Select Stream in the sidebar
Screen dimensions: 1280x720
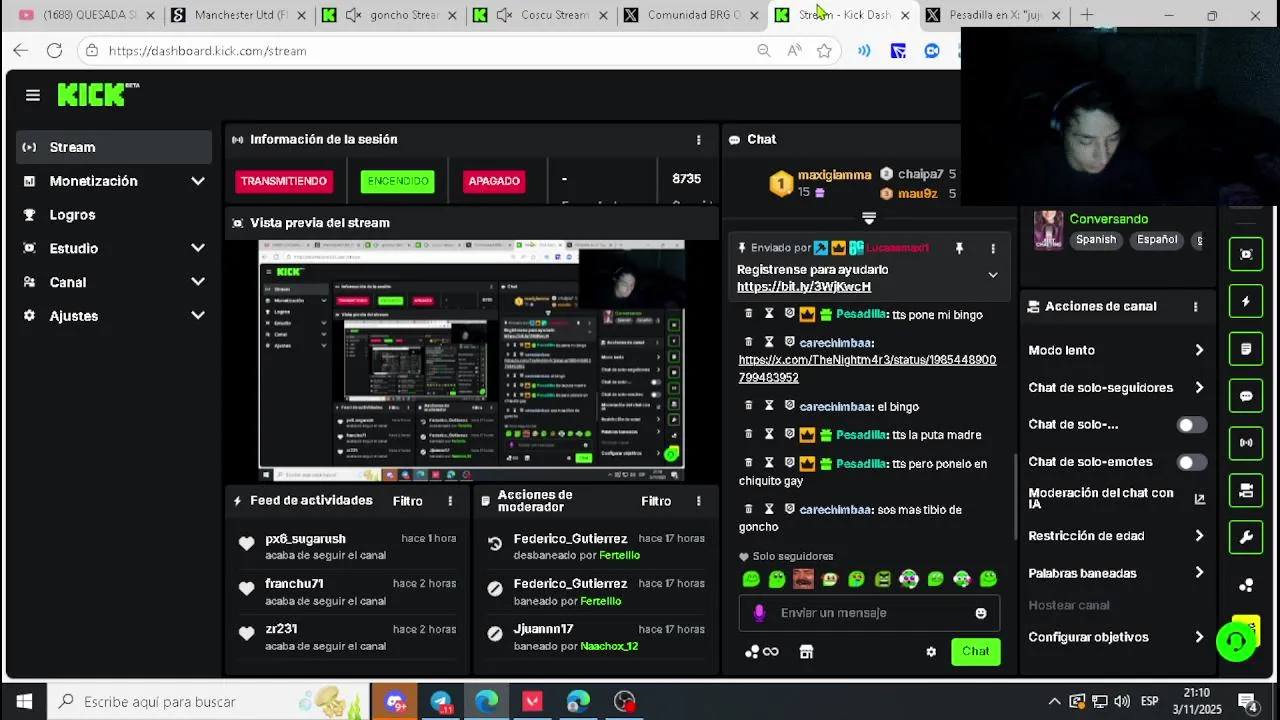pos(114,147)
